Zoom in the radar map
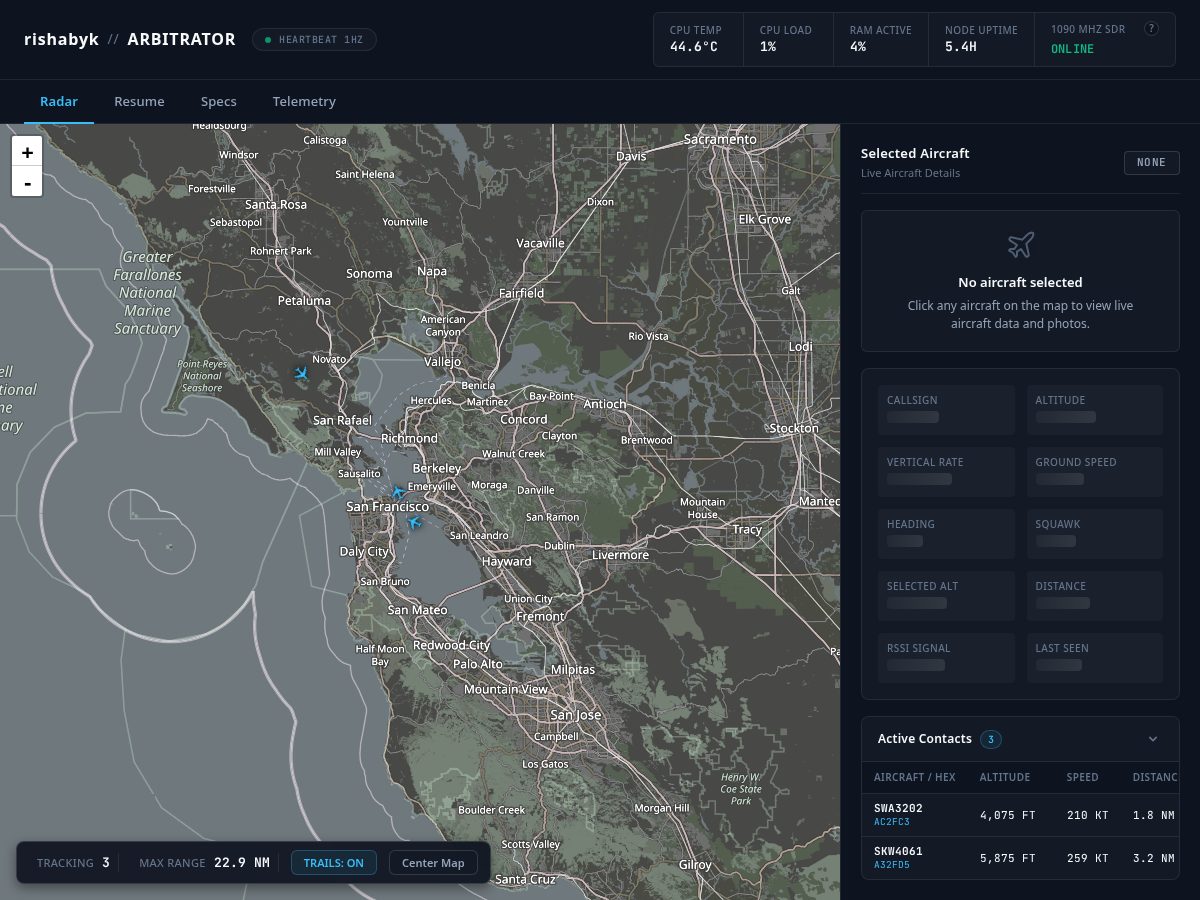This screenshot has height=900, width=1200. (x=27, y=152)
